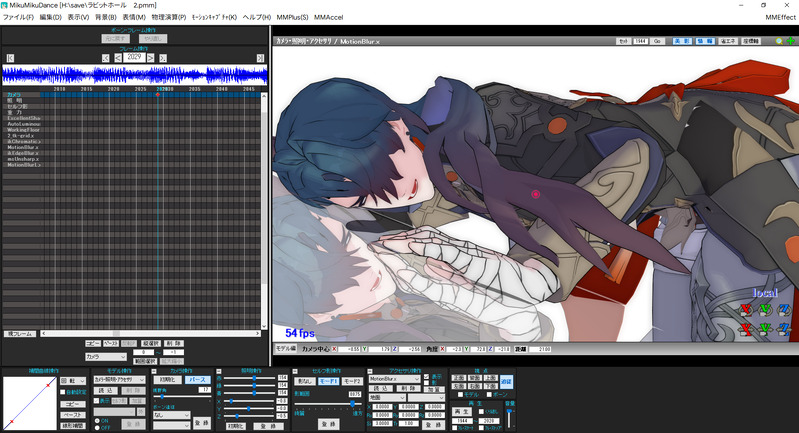799x433 pixels.
Task: Click the 'local' coordinate mode label
Action: click(765, 292)
